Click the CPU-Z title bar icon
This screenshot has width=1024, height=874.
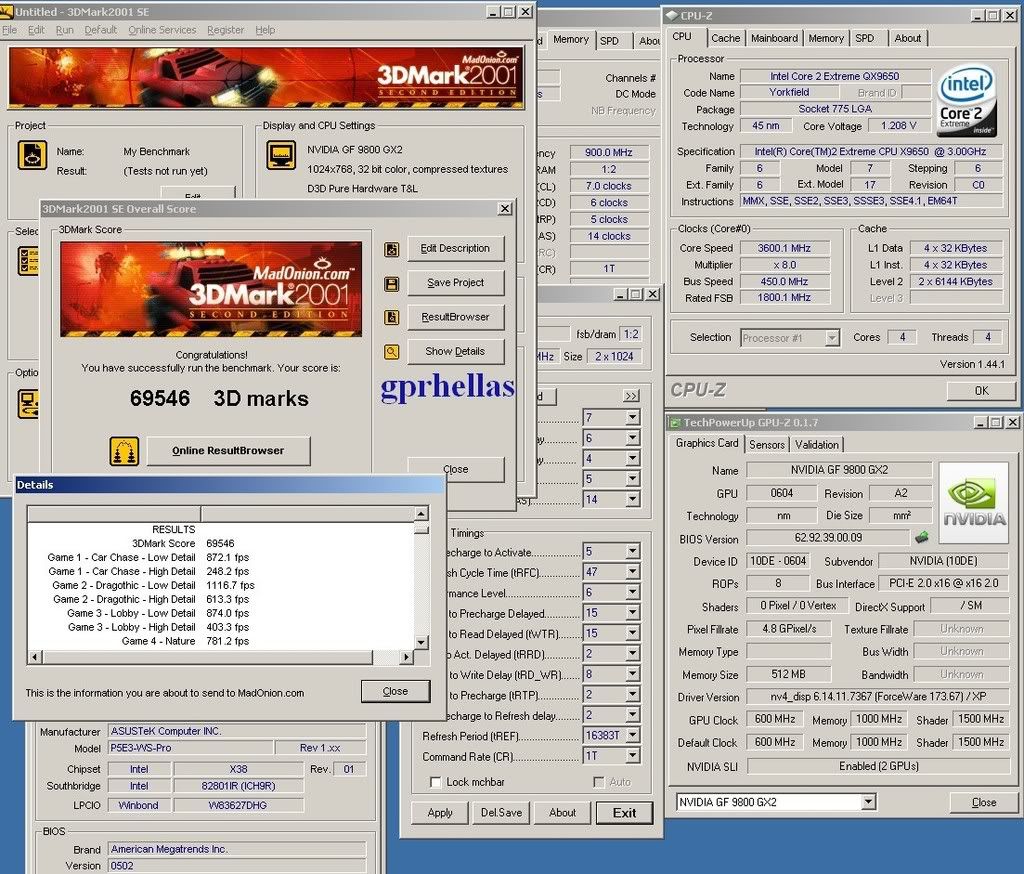click(x=672, y=15)
